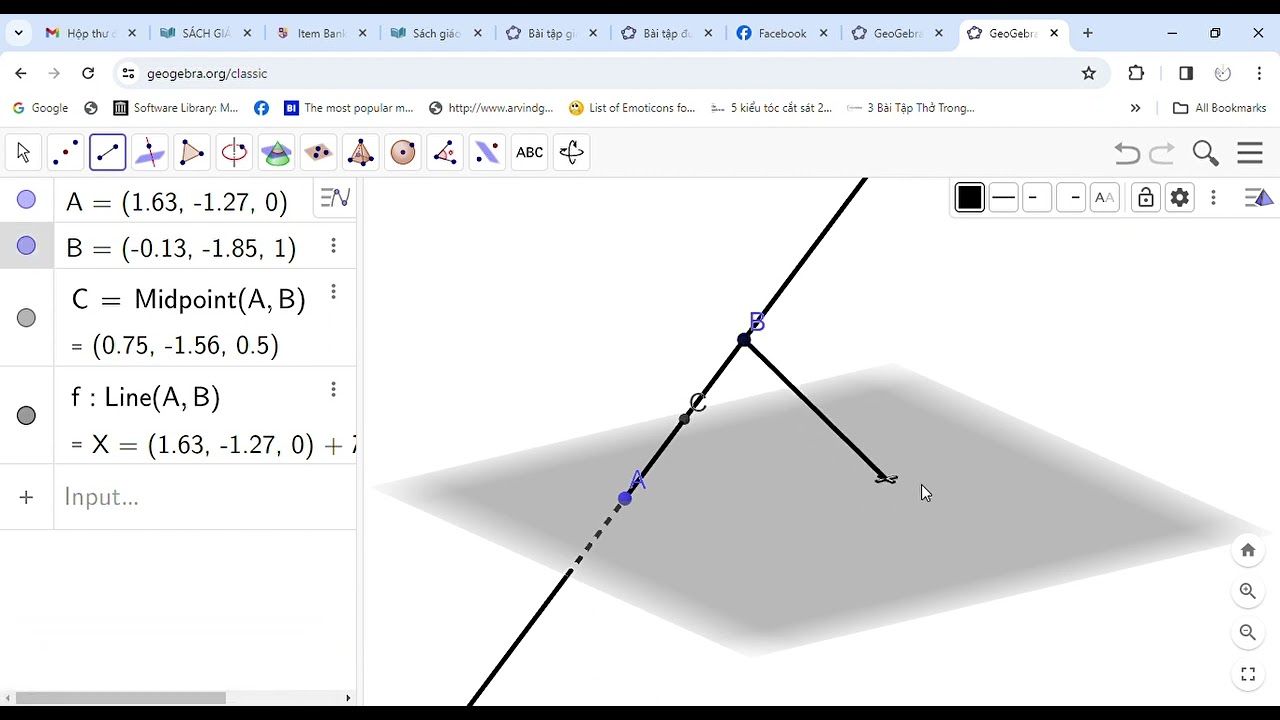The image size is (1280, 720).
Task: Click point A in the 3D view
Action: tap(625, 498)
